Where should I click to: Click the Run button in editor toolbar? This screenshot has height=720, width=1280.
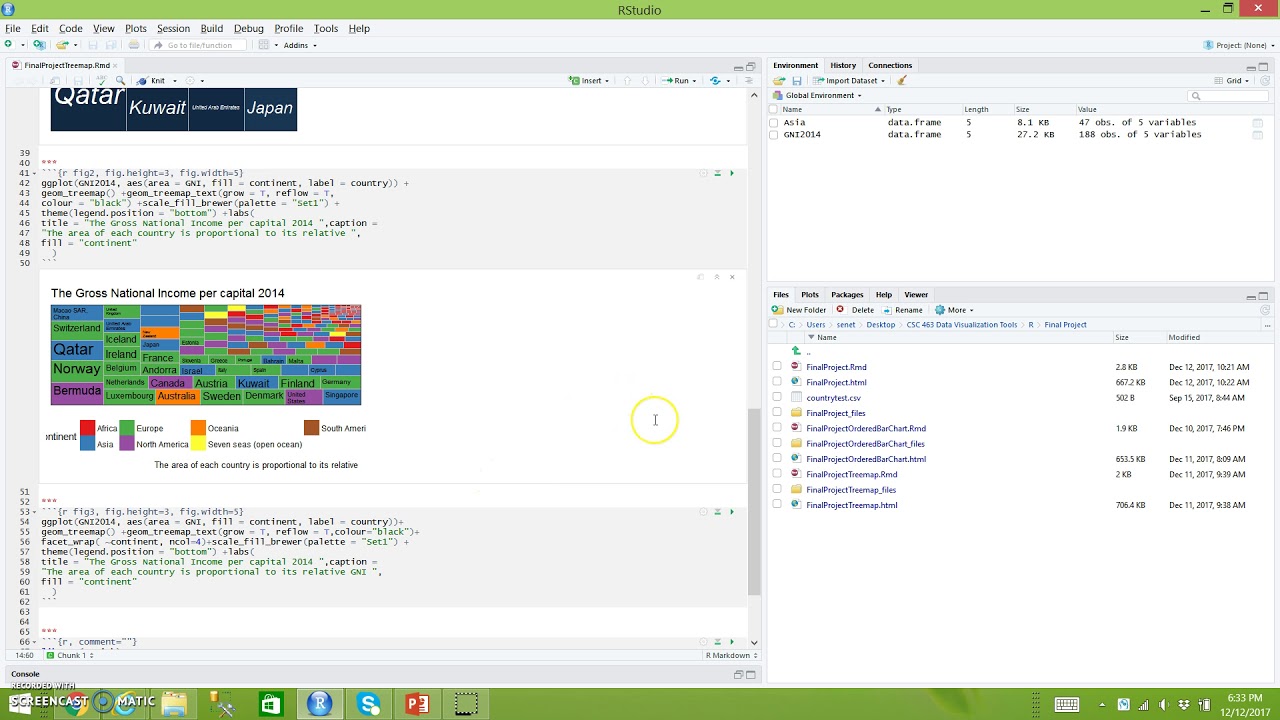coord(676,81)
